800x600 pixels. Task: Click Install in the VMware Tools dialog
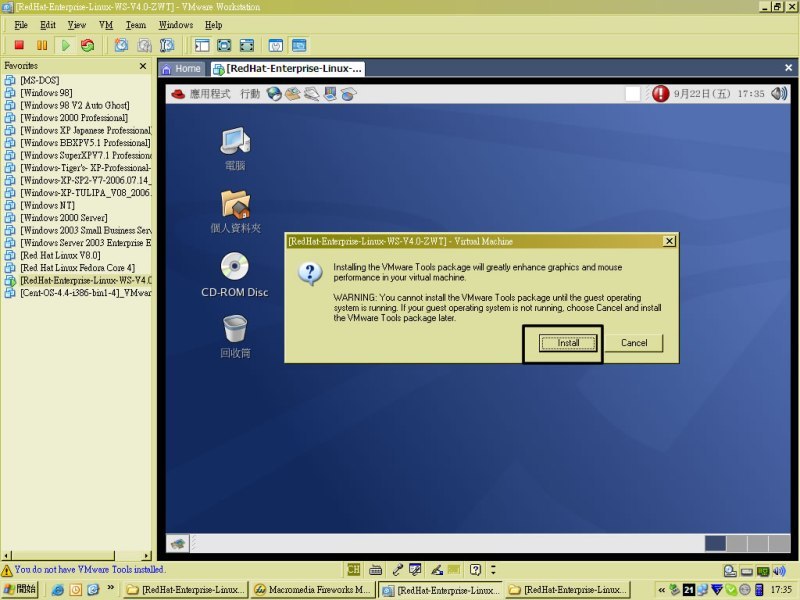pos(568,343)
